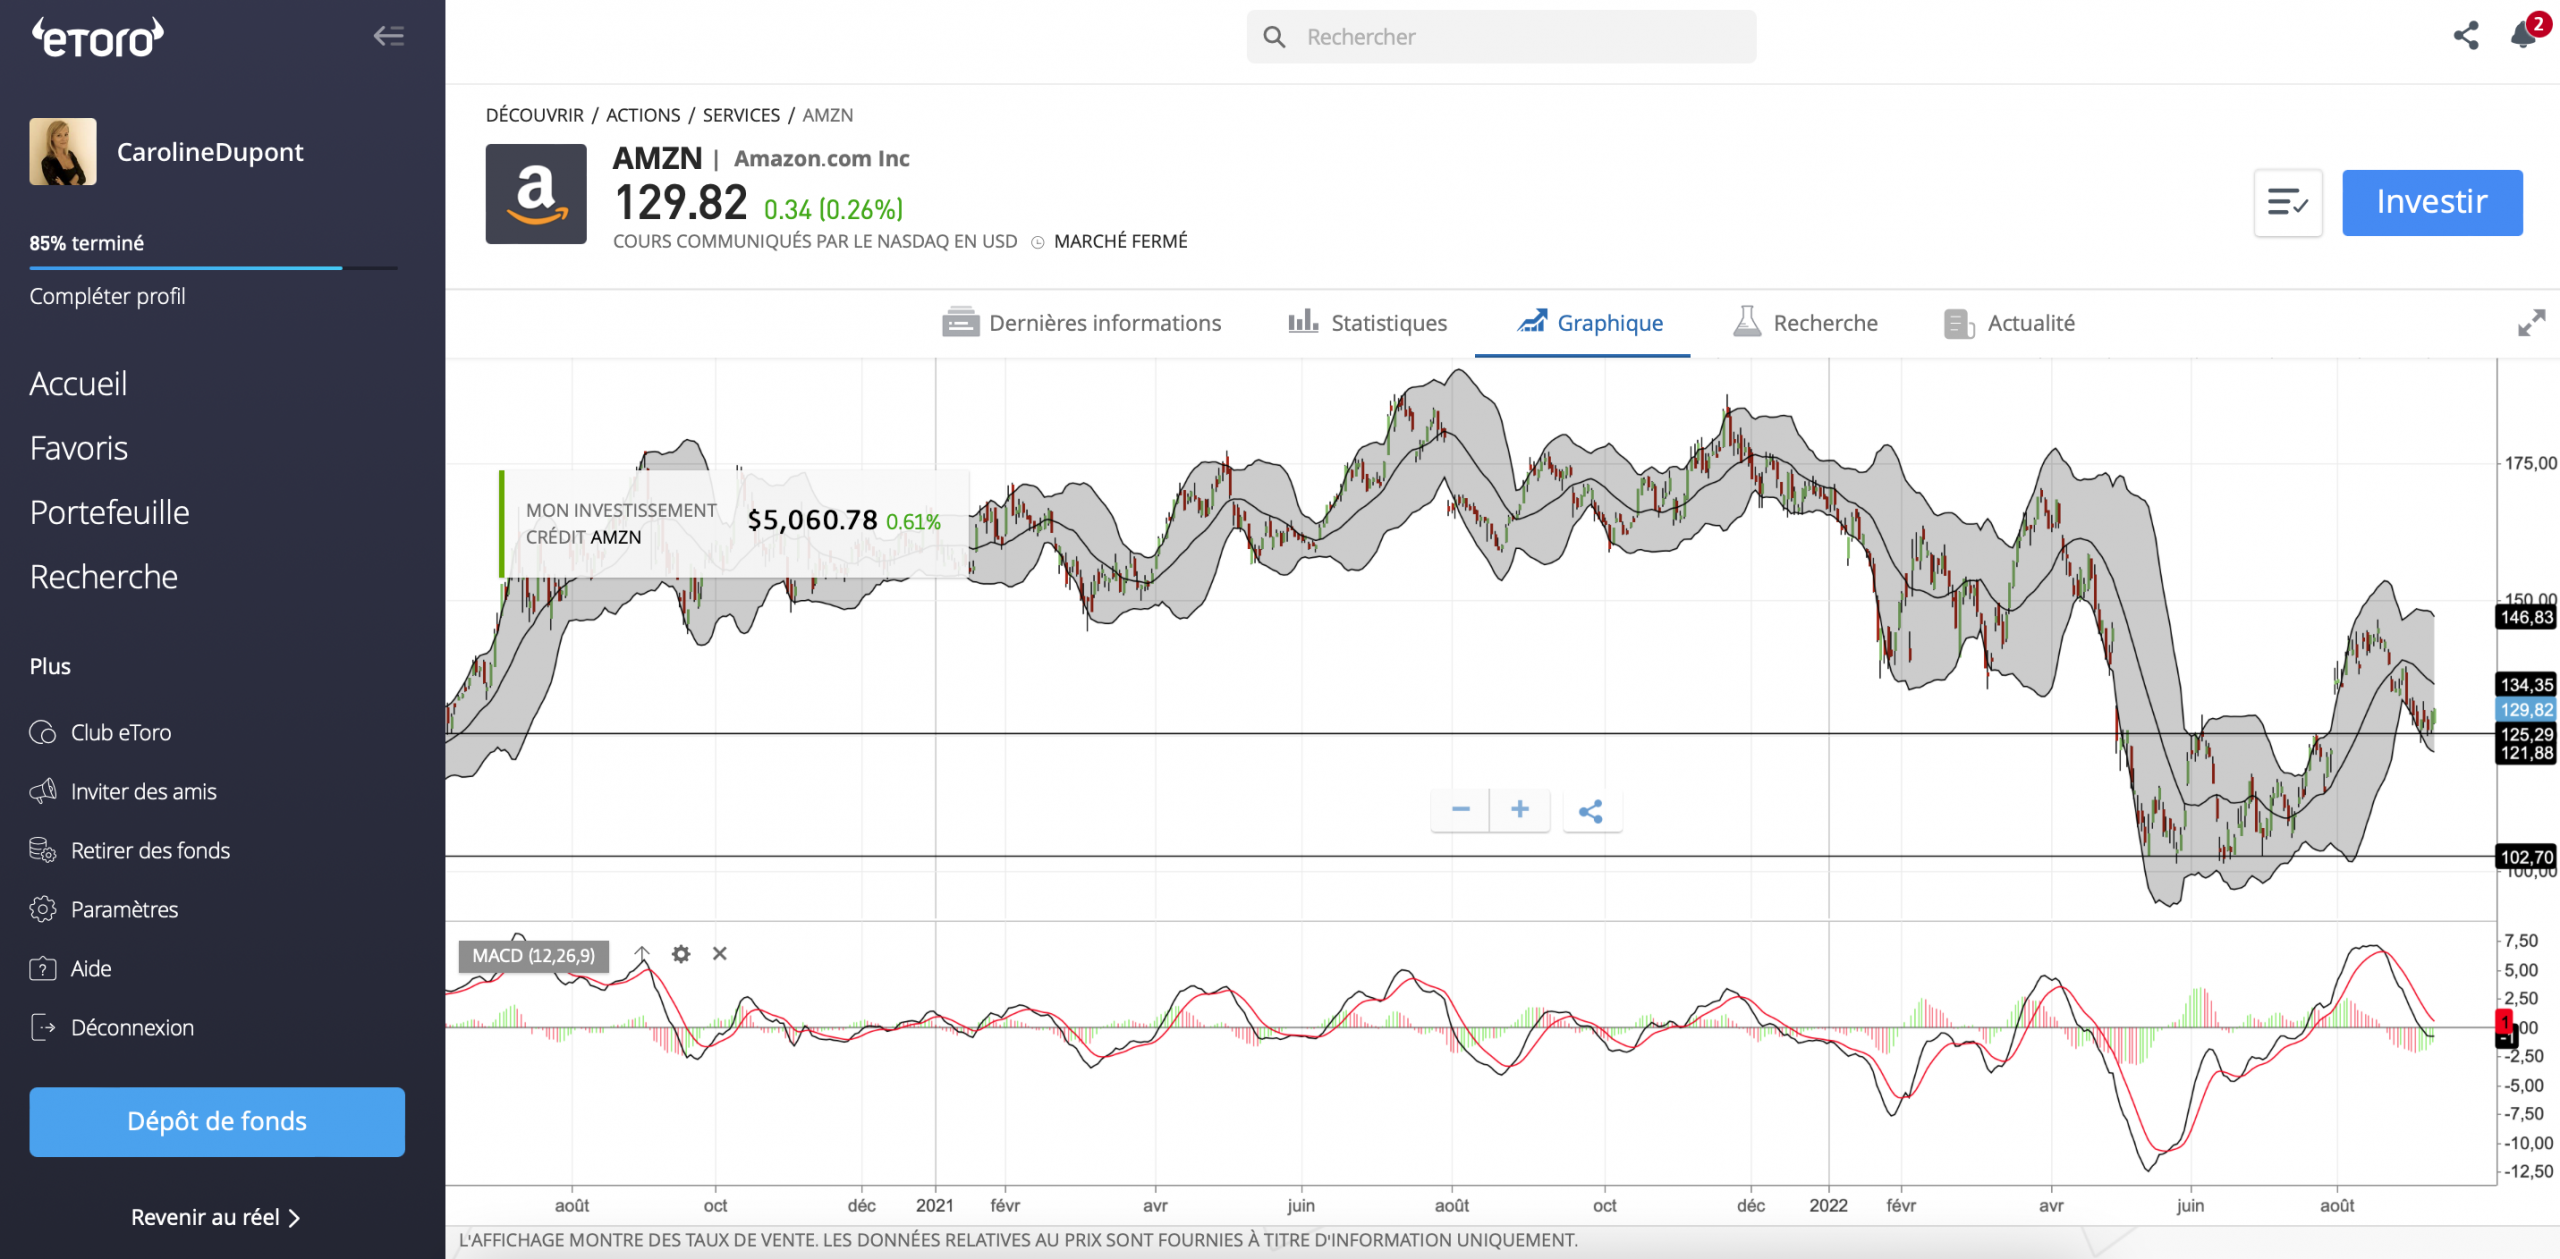The height and width of the screenshot is (1259, 2560).
Task: Open the Actualité tab
Action: click(x=2009, y=323)
